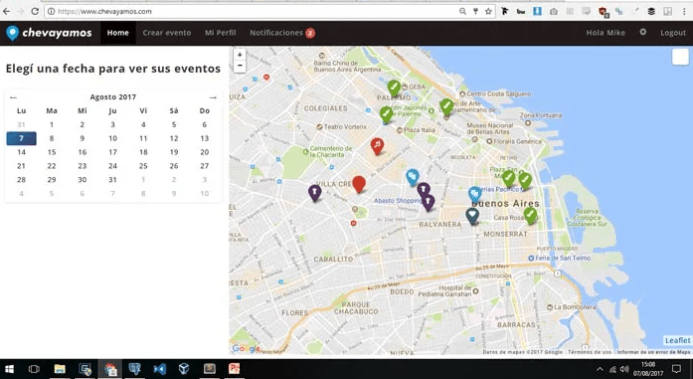Click the red shield extension icon
The width and height of the screenshot is (693, 379).
603,12
